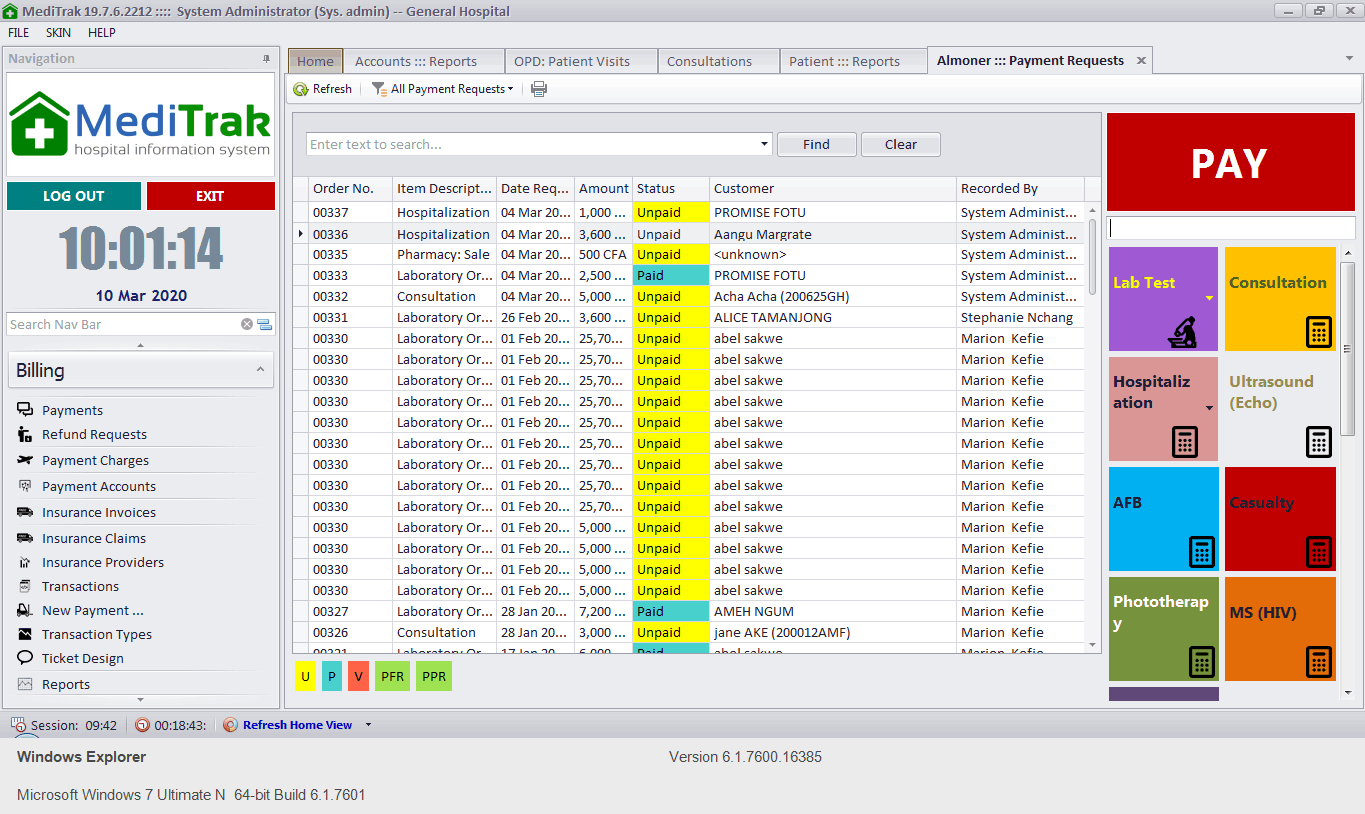The width and height of the screenshot is (1365, 814).
Task: Toggle the Navigation panel pin
Action: [x=266, y=59]
